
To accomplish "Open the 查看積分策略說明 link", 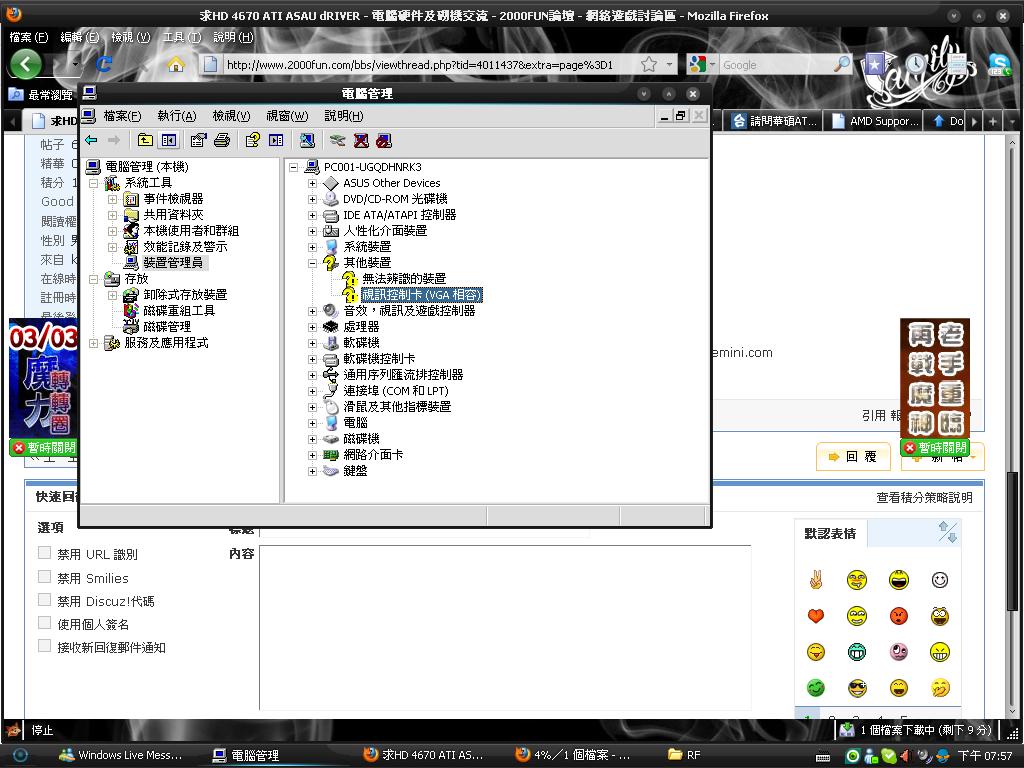I will click(x=923, y=498).
